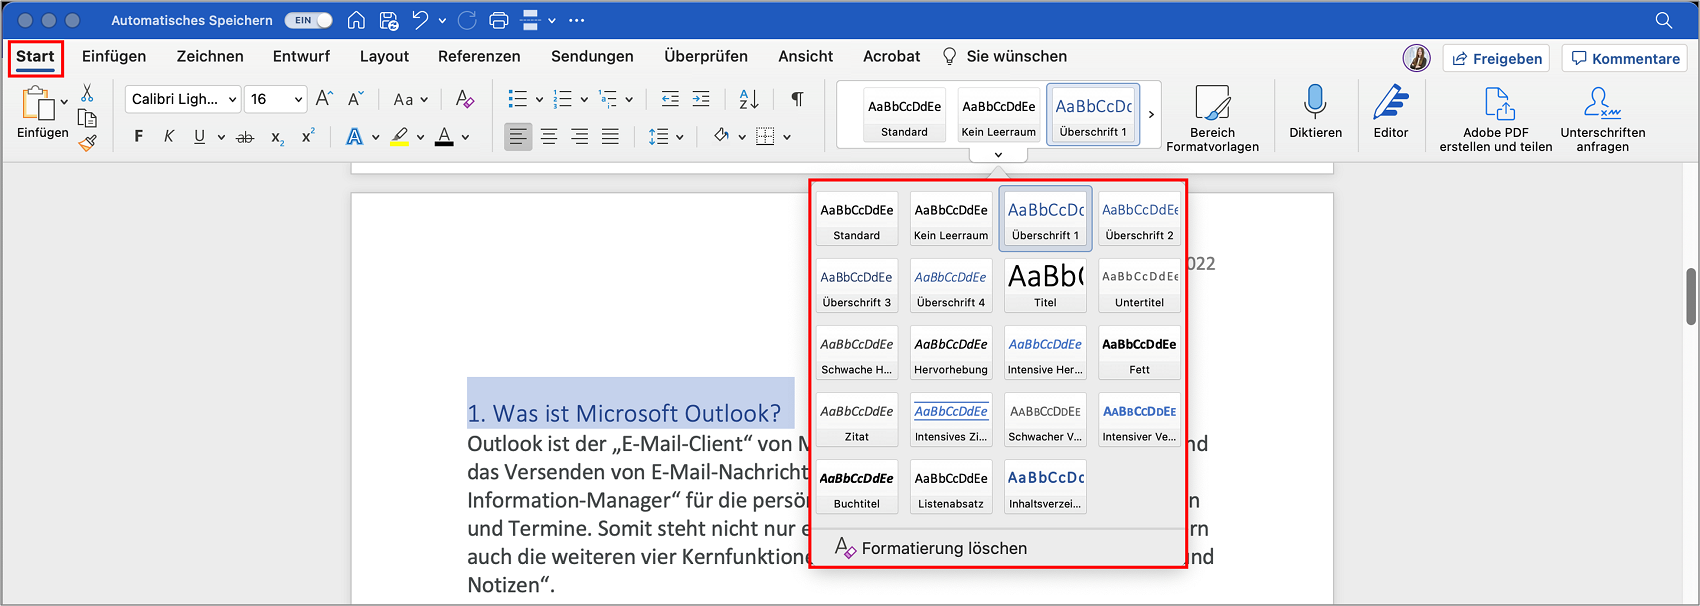The height and width of the screenshot is (606, 1700).
Task: Apply black font color button
Action: (444, 137)
